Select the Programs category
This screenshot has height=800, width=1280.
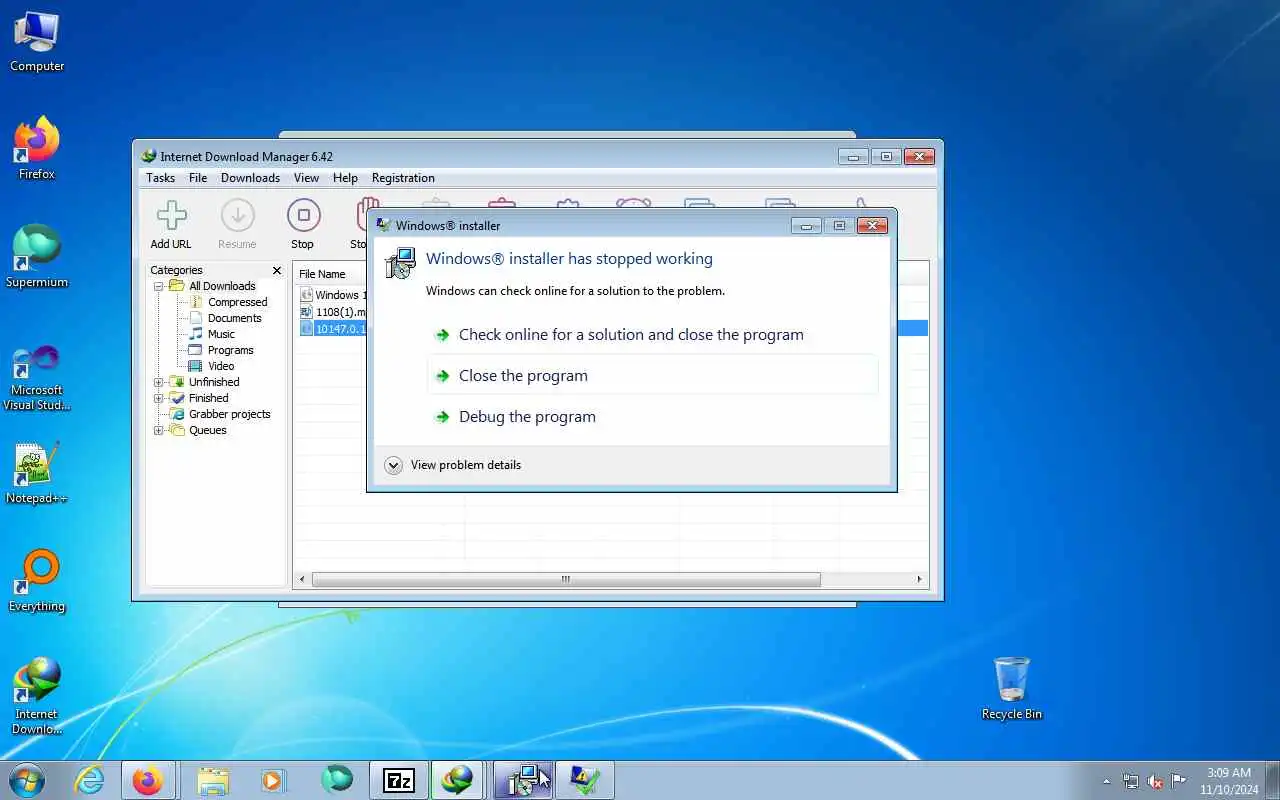click(x=230, y=350)
